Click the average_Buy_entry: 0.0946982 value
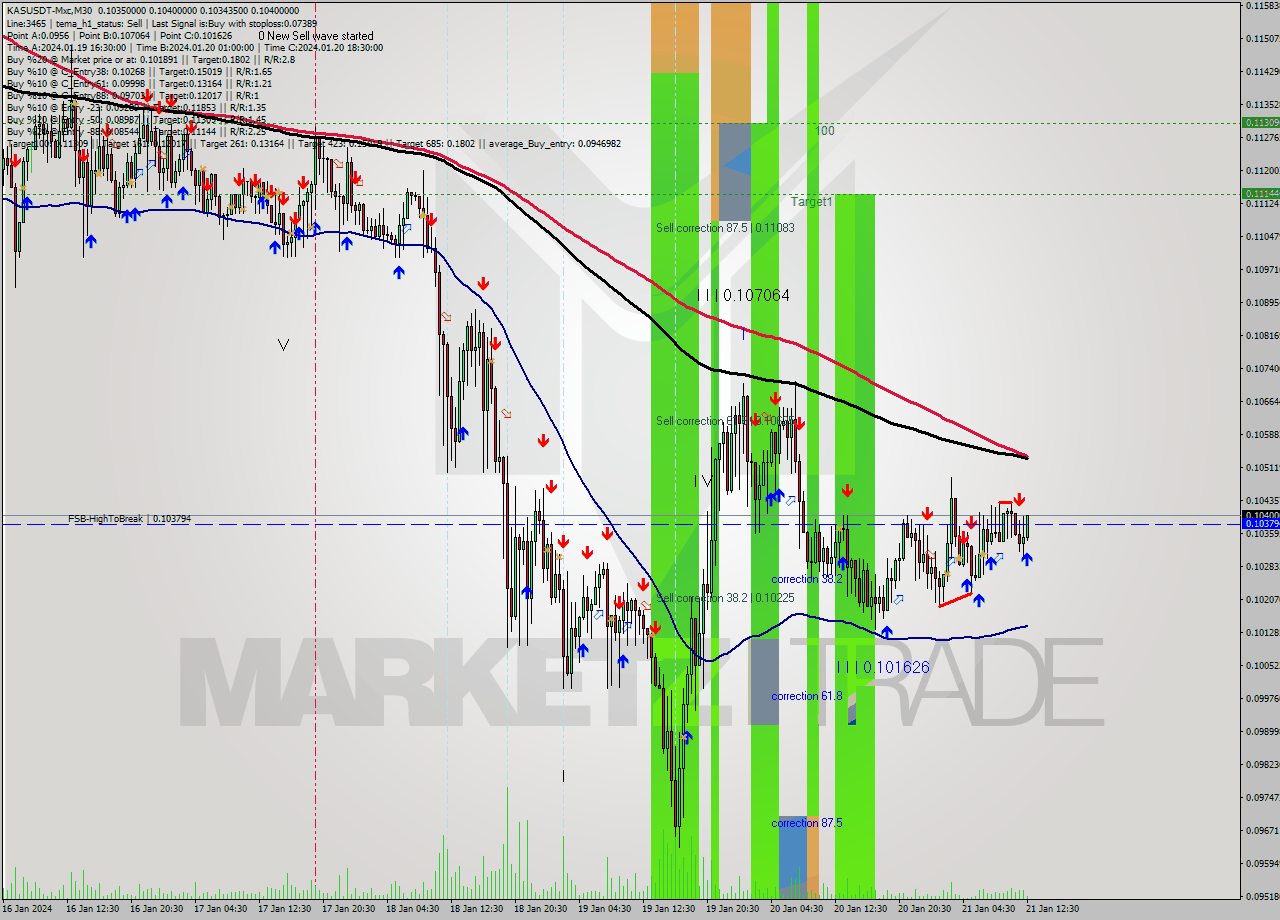 (554, 143)
